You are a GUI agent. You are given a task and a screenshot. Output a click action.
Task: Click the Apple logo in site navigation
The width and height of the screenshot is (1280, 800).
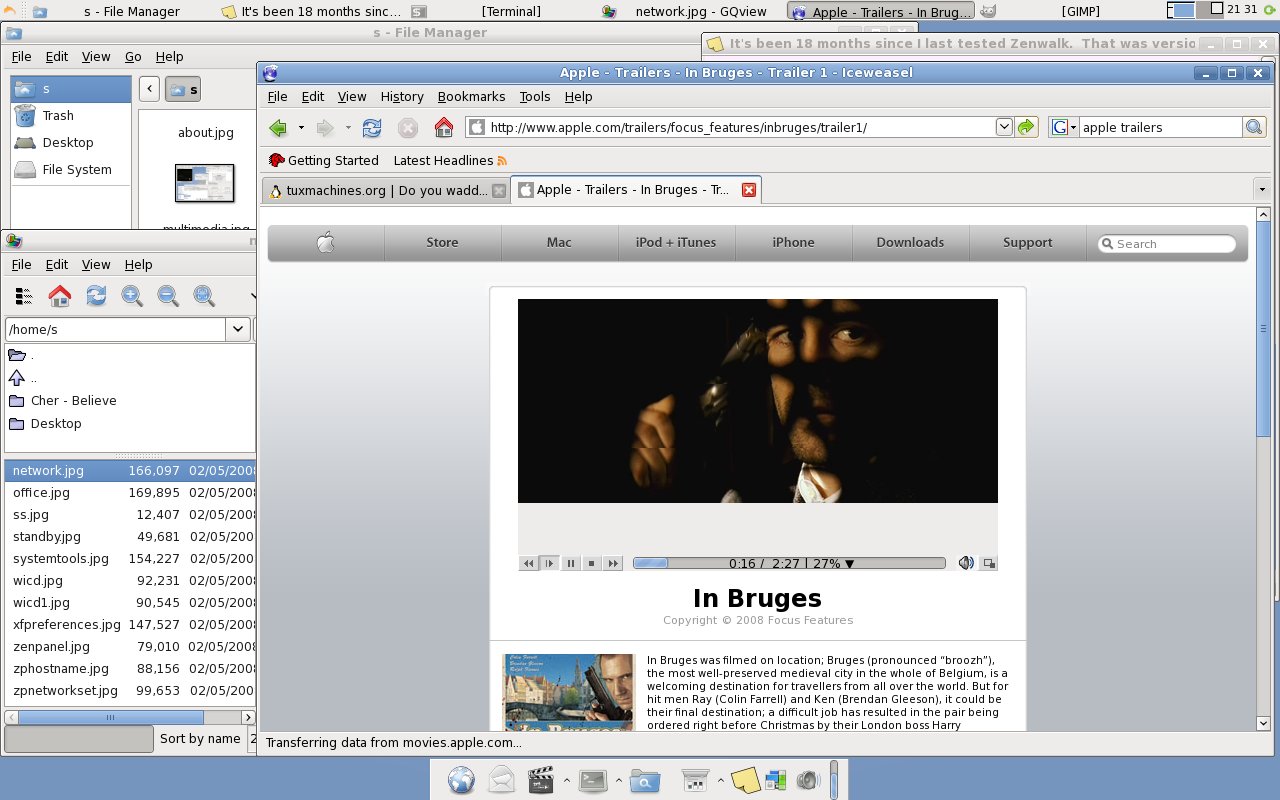[326, 242]
